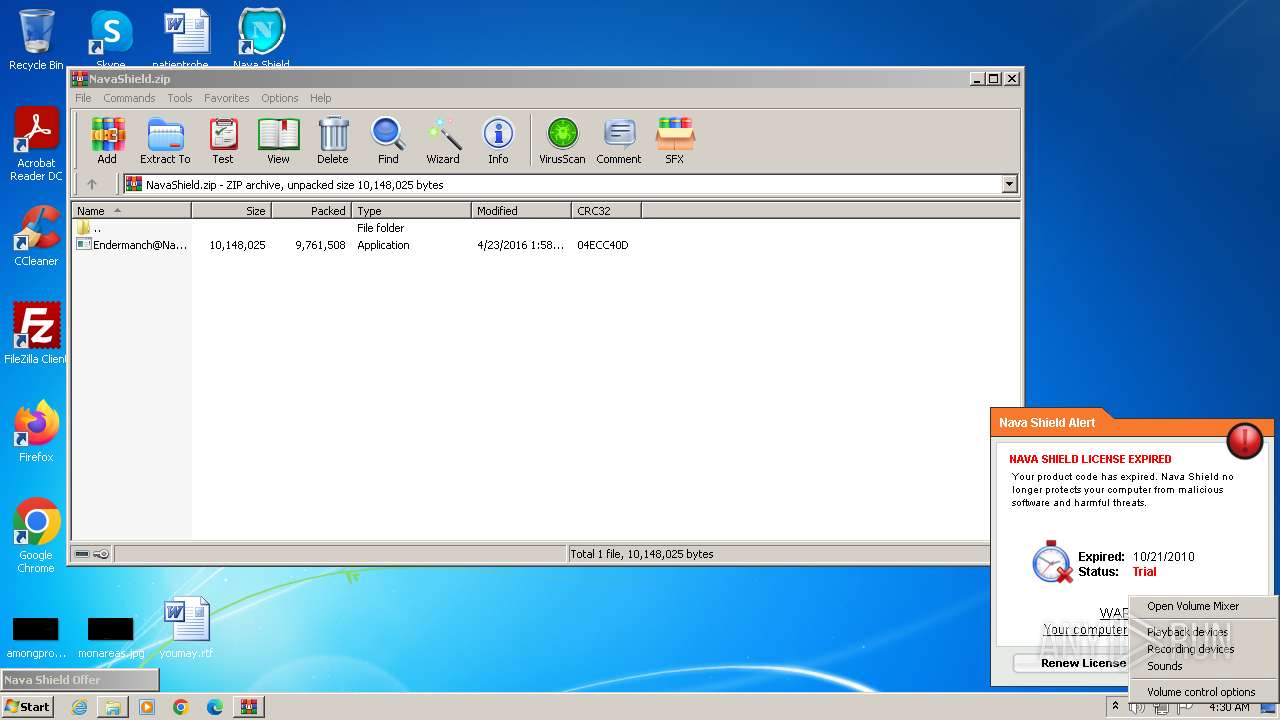This screenshot has width=1280, height=720.
Task: Click the Find magnifier icon
Action: point(388,140)
